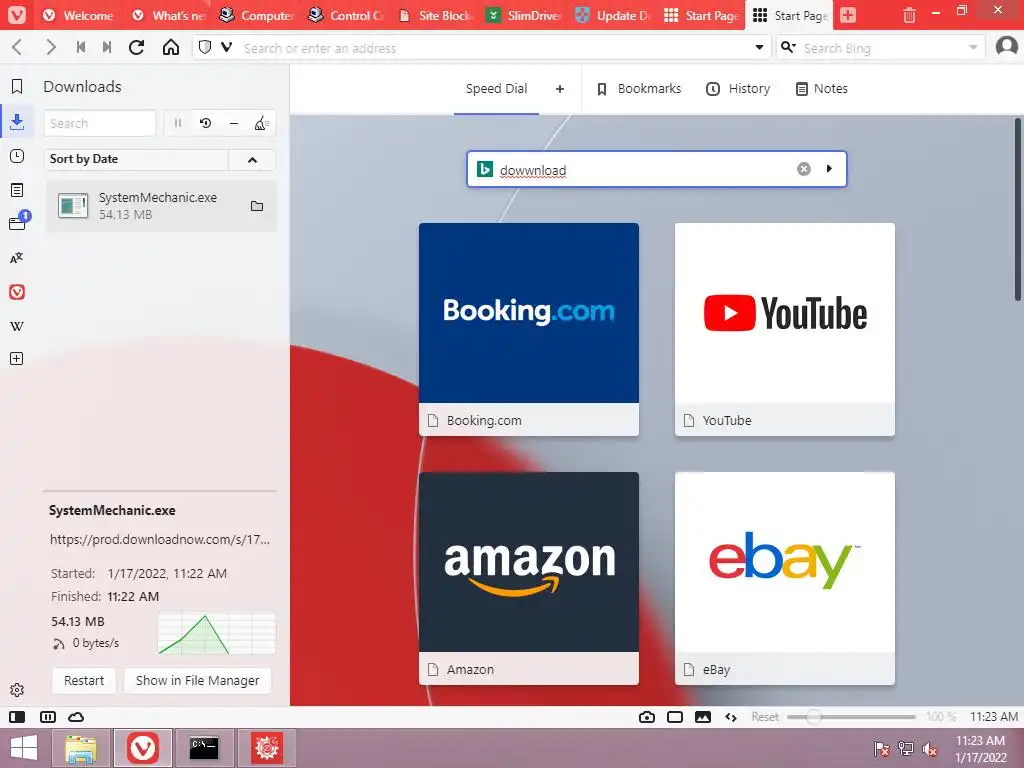Image resolution: width=1024 pixels, height=768 pixels.
Task: Click the start page vertical scrollbar
Action: pos(1019,209)
